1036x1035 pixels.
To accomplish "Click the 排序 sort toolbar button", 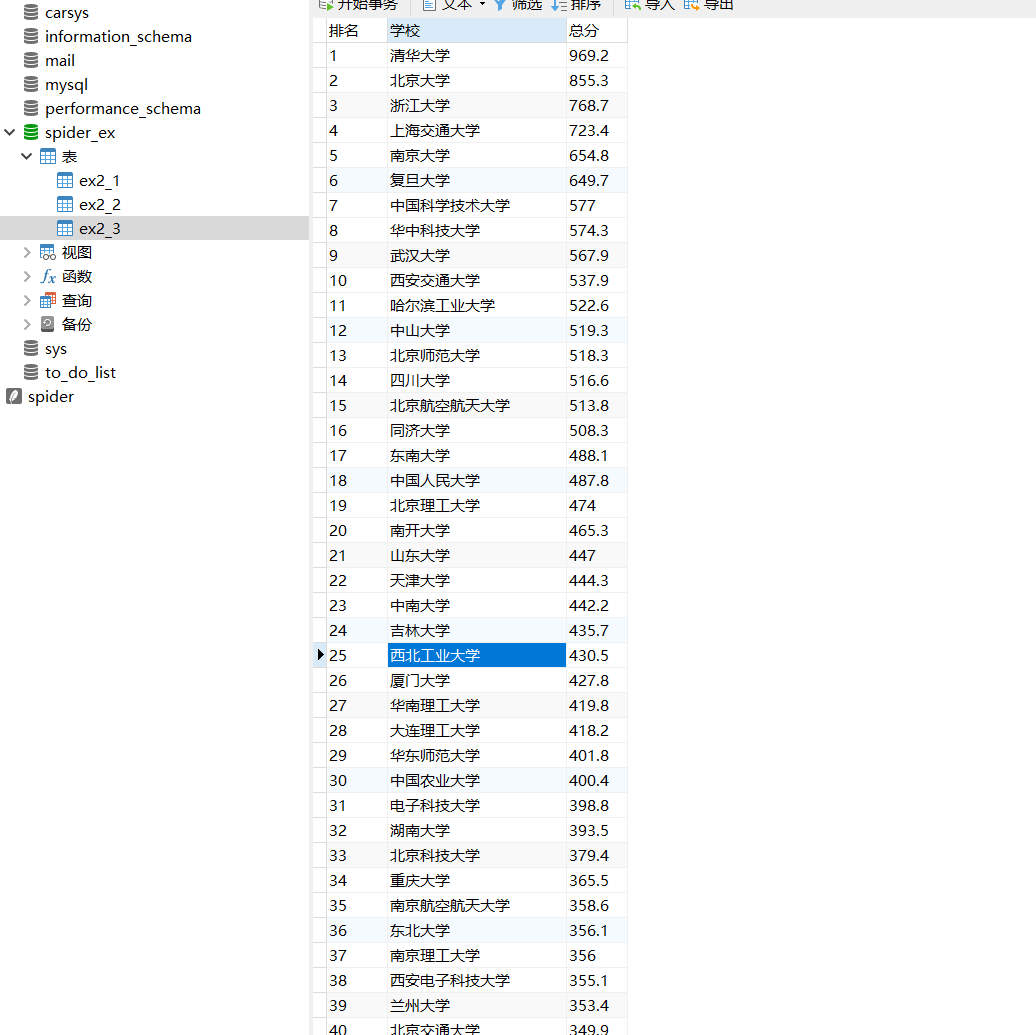I will [576, 5].
